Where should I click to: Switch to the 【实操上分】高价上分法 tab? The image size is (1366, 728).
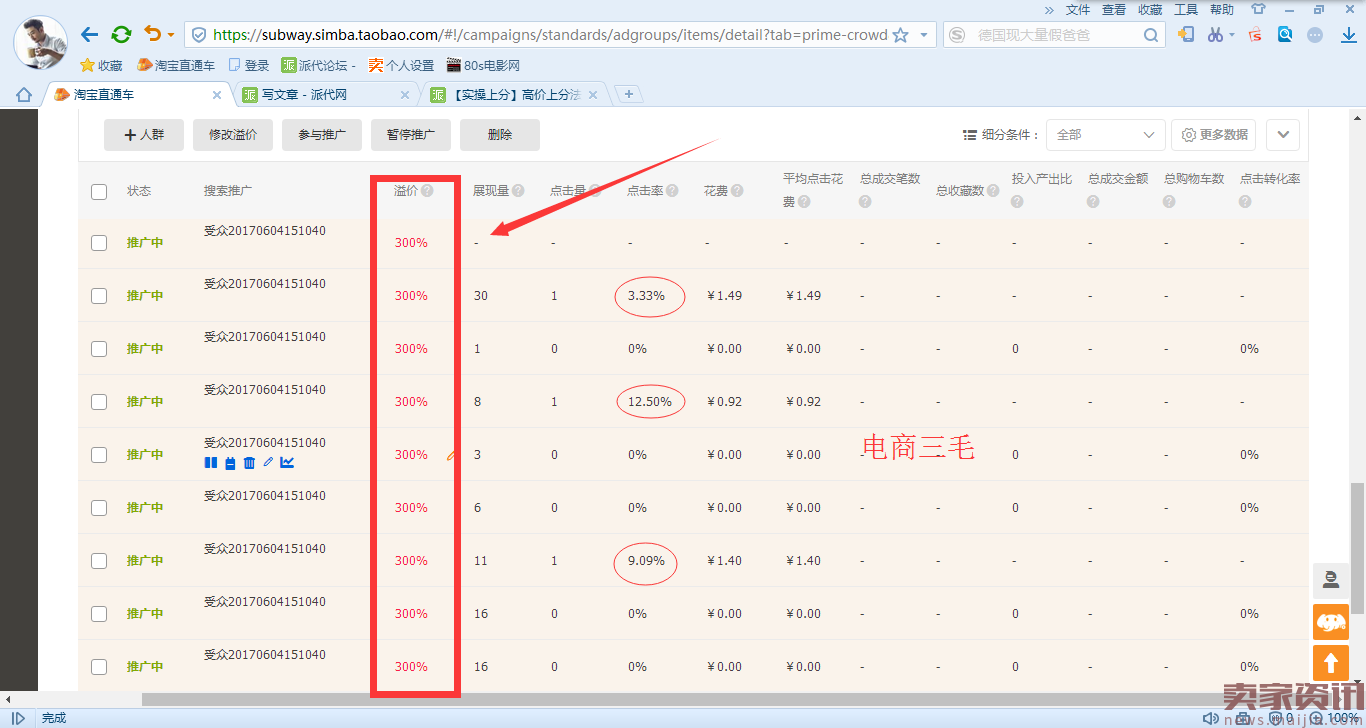[x=516, y=95]
